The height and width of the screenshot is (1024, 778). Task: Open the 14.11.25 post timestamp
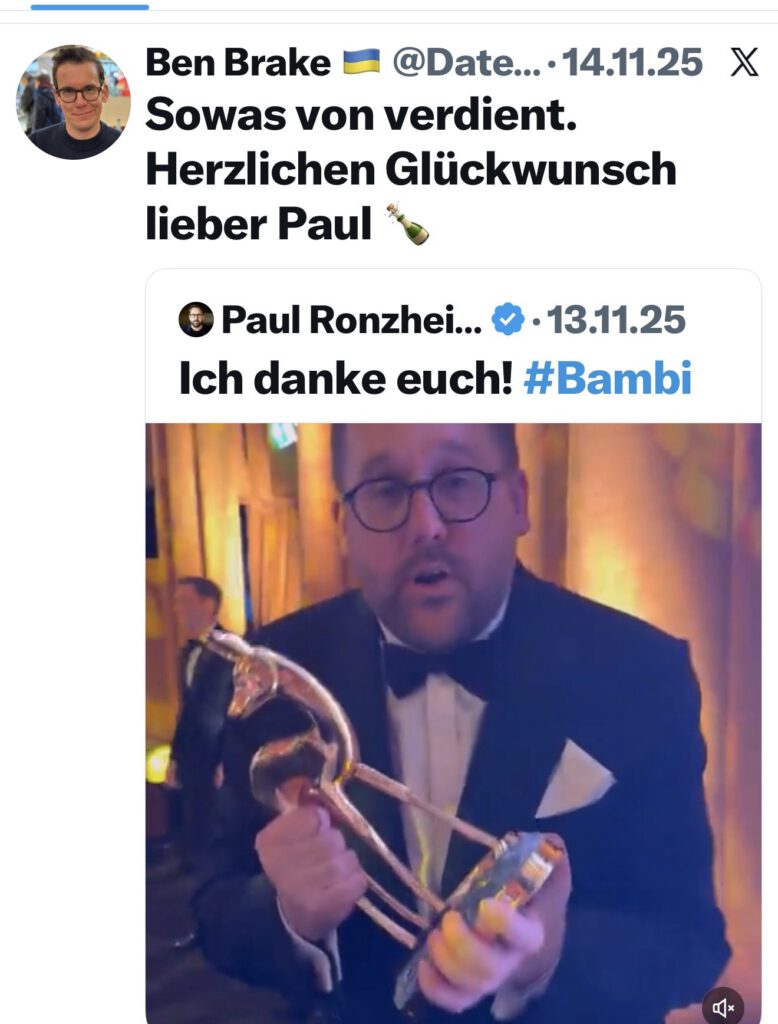coord(632,63)
